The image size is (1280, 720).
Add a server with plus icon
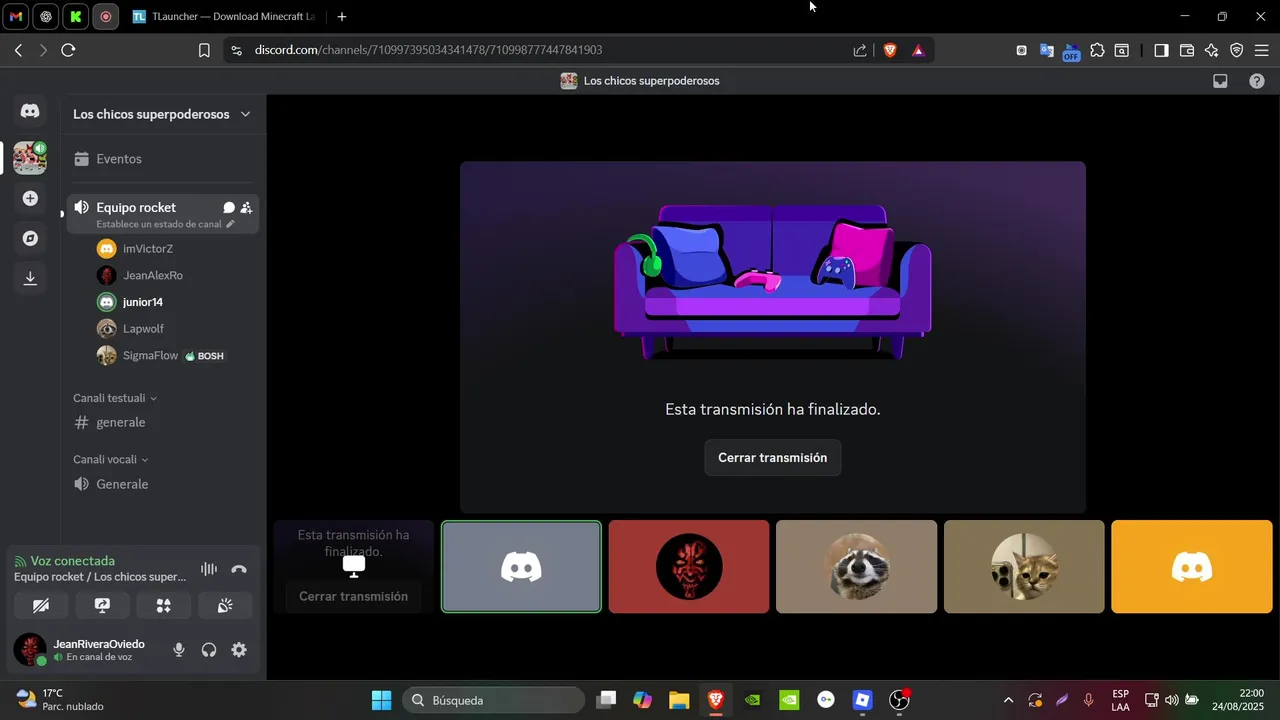coord(30,198)
